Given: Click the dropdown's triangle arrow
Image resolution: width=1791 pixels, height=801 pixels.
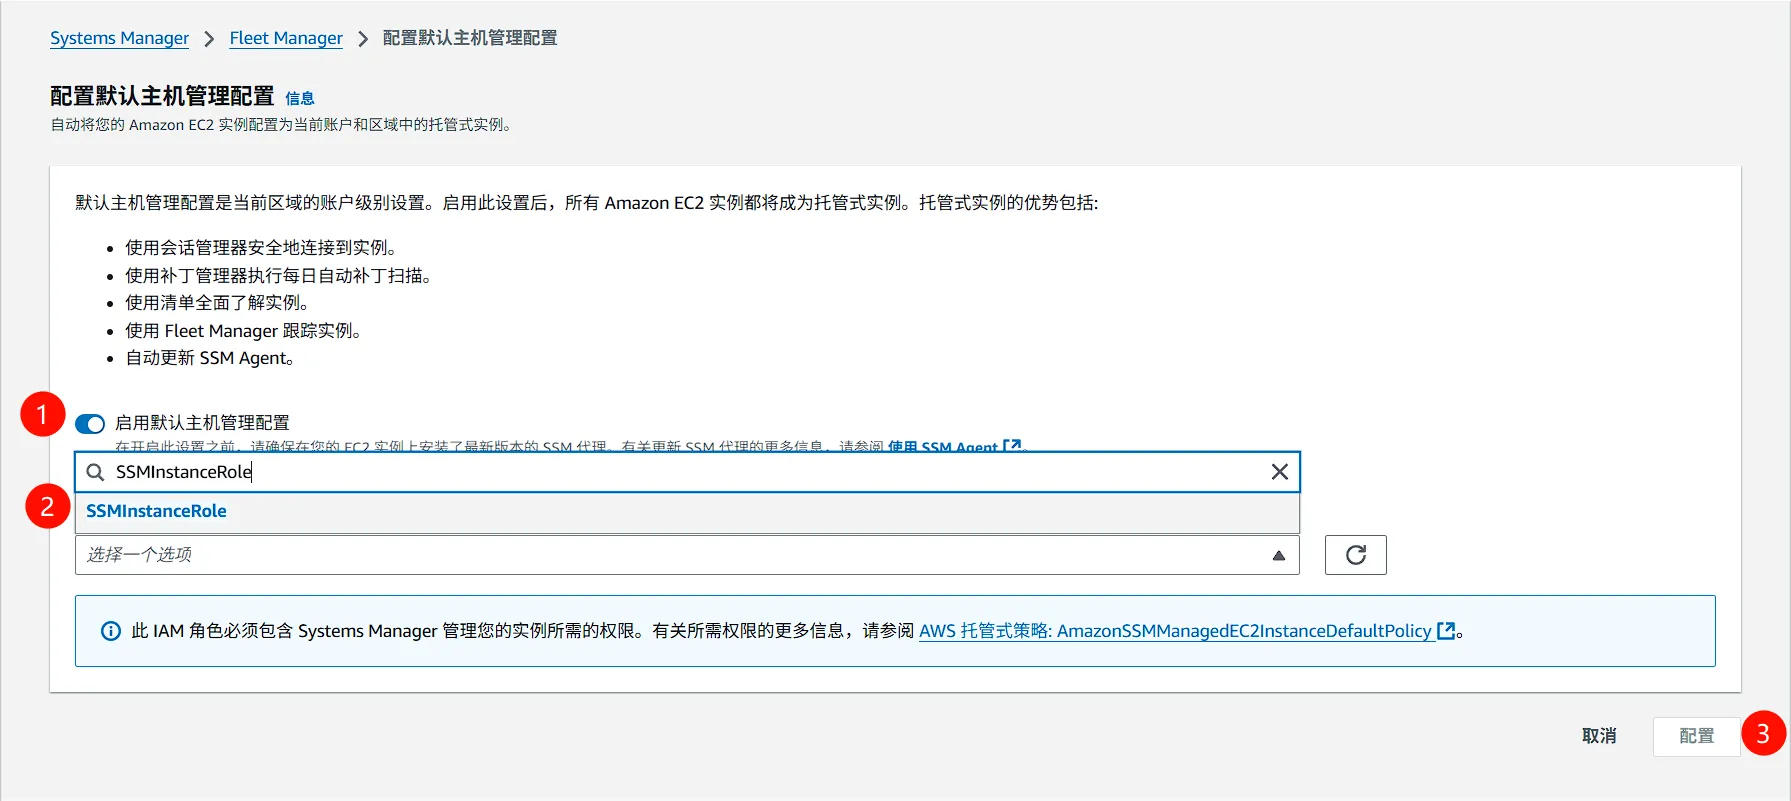Looking at the screenshot, I should coord(1278,556).
